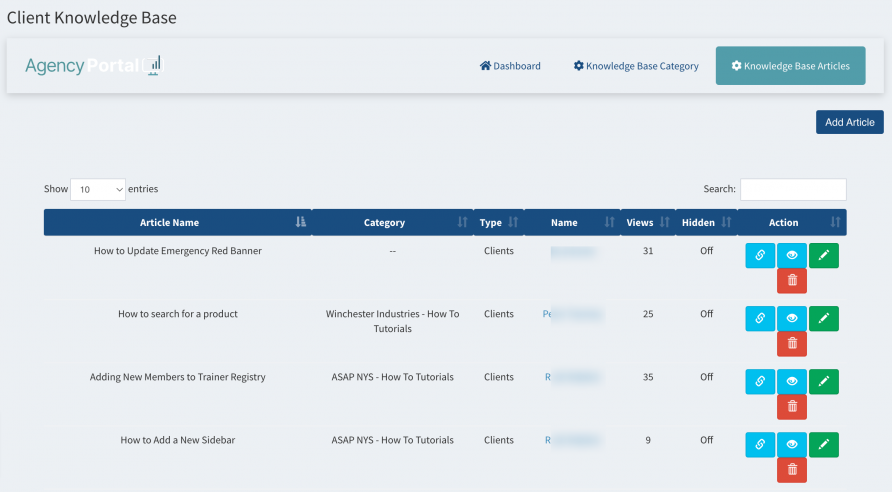This screenshot has width=892, height=492.
Task: Delete 'How to search for a product' article
Action: tap(791, 344)
